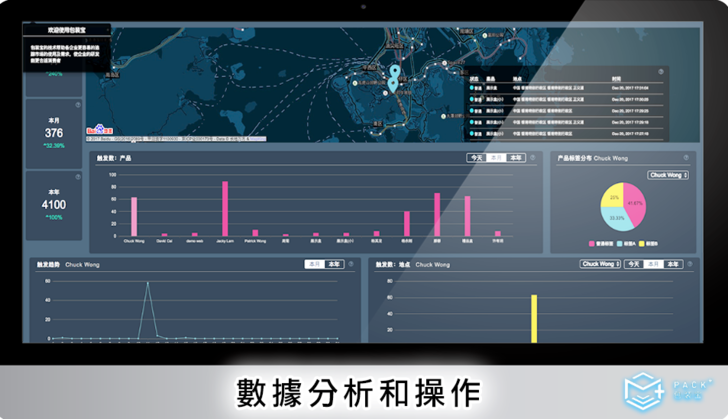Click the 4100 yearly count value
Image resolution: width=728 pixels, height=419 pixels.
pos(54,205)
